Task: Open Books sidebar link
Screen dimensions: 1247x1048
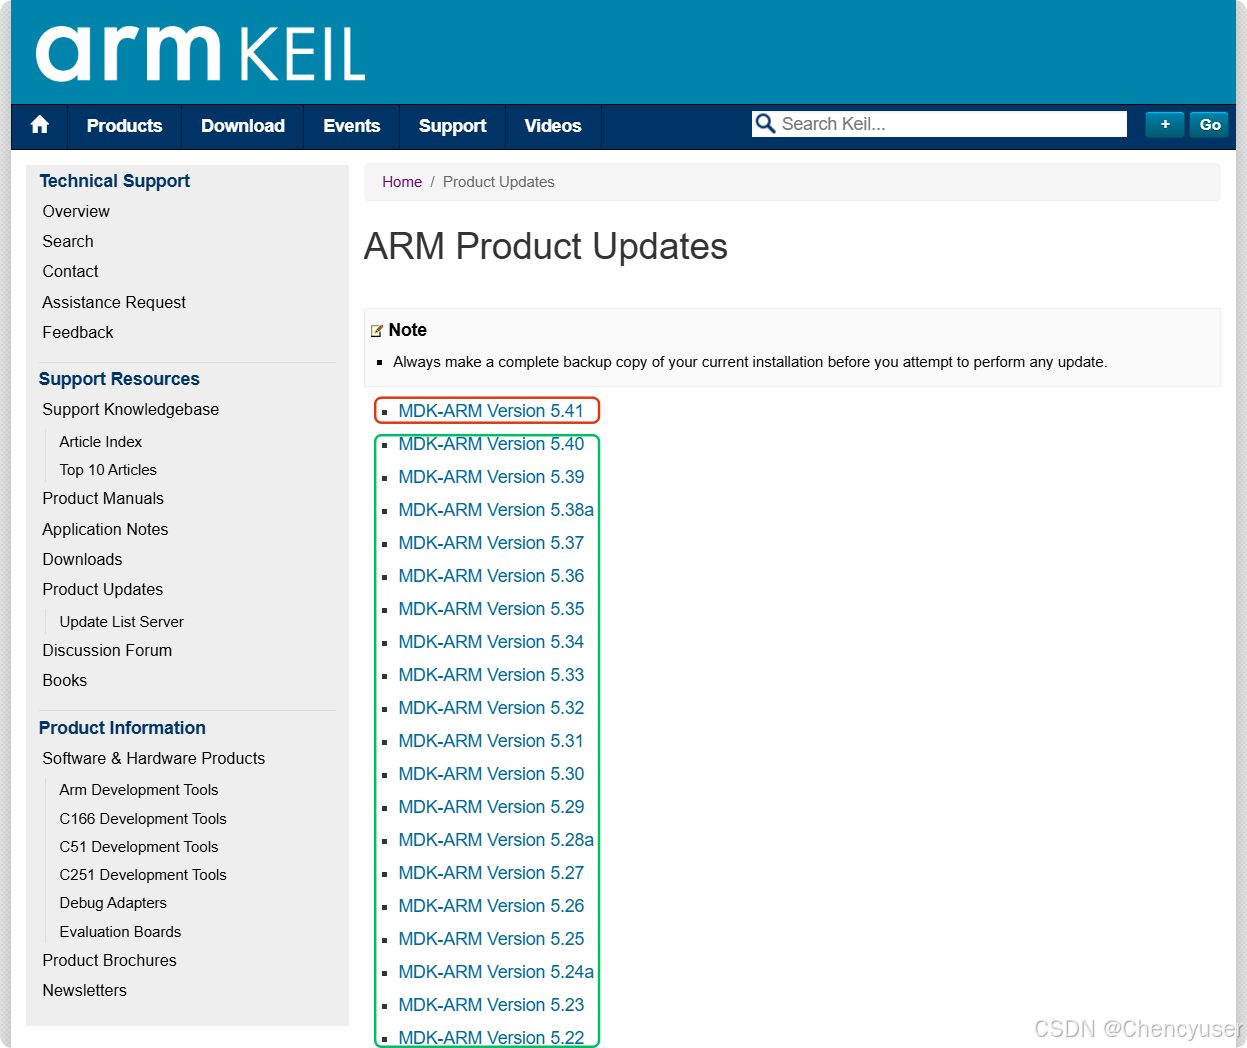Action: pos(65,681)
